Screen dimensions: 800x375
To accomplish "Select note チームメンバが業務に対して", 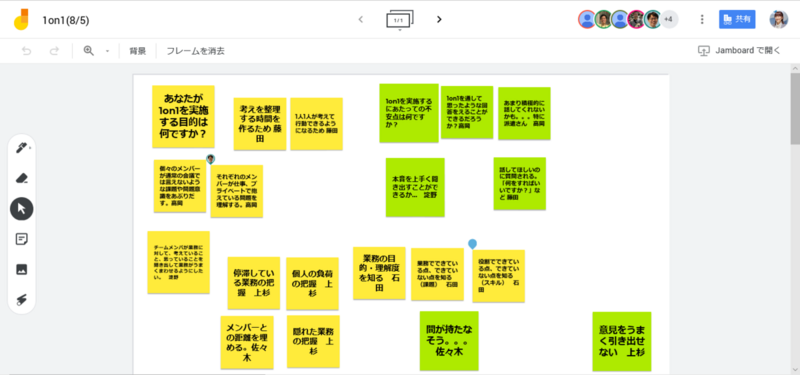I will point(179,262).
